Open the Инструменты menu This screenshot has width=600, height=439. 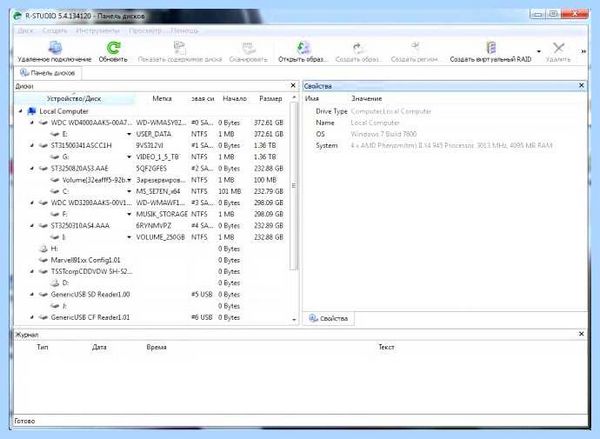[x=98, y=31]
